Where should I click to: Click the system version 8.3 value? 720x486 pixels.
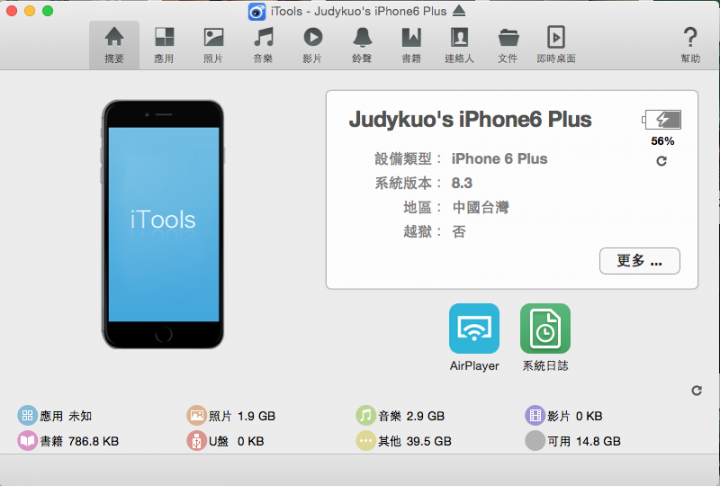point(461,183)
